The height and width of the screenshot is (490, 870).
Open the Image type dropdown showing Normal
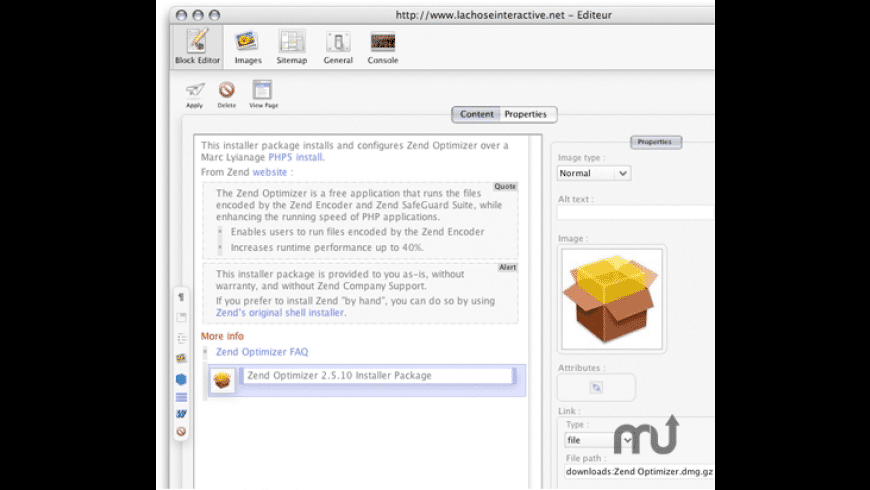(594, 173)
